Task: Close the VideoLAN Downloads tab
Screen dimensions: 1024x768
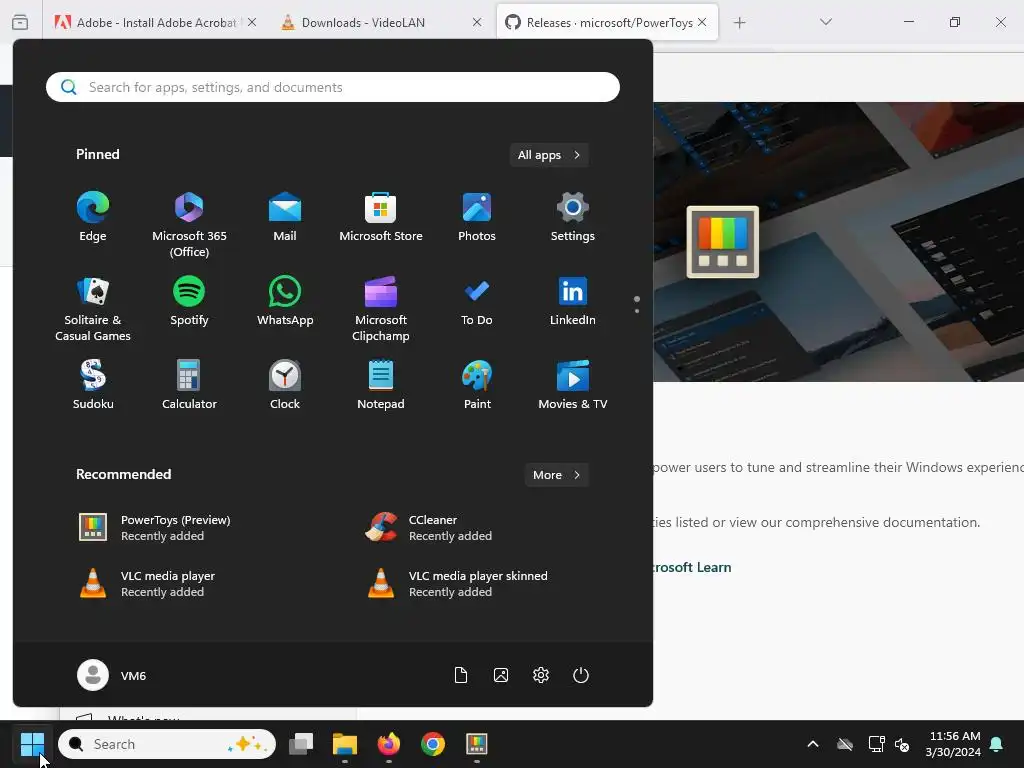Action: (477, 22)
